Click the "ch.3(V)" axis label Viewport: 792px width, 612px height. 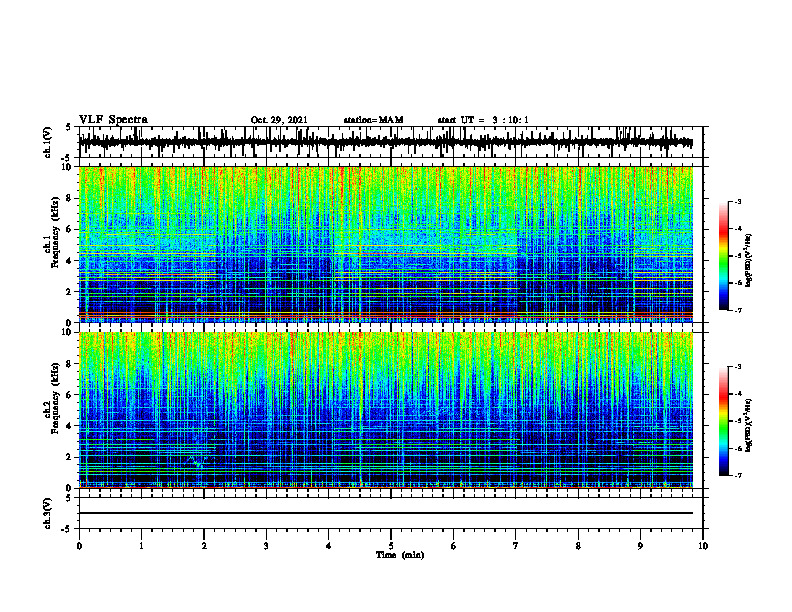[x=48, y=513]
